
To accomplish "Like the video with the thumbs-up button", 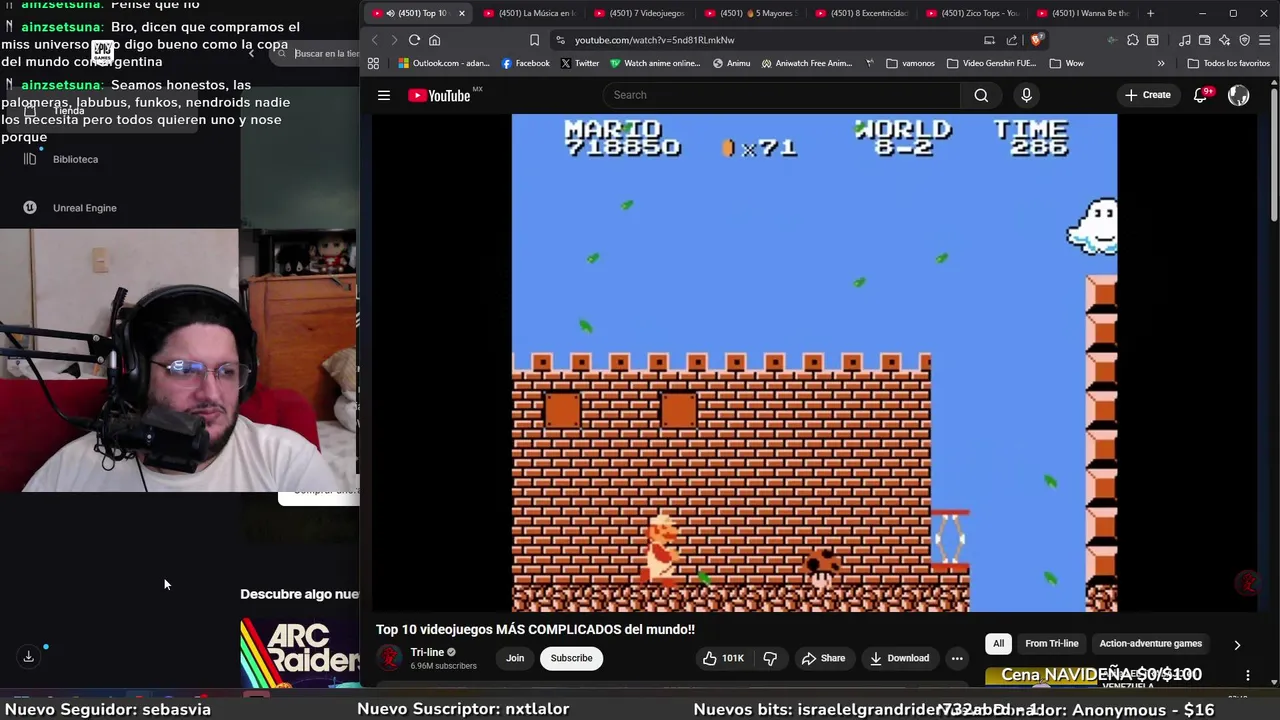I will click(x=724, y=658).
